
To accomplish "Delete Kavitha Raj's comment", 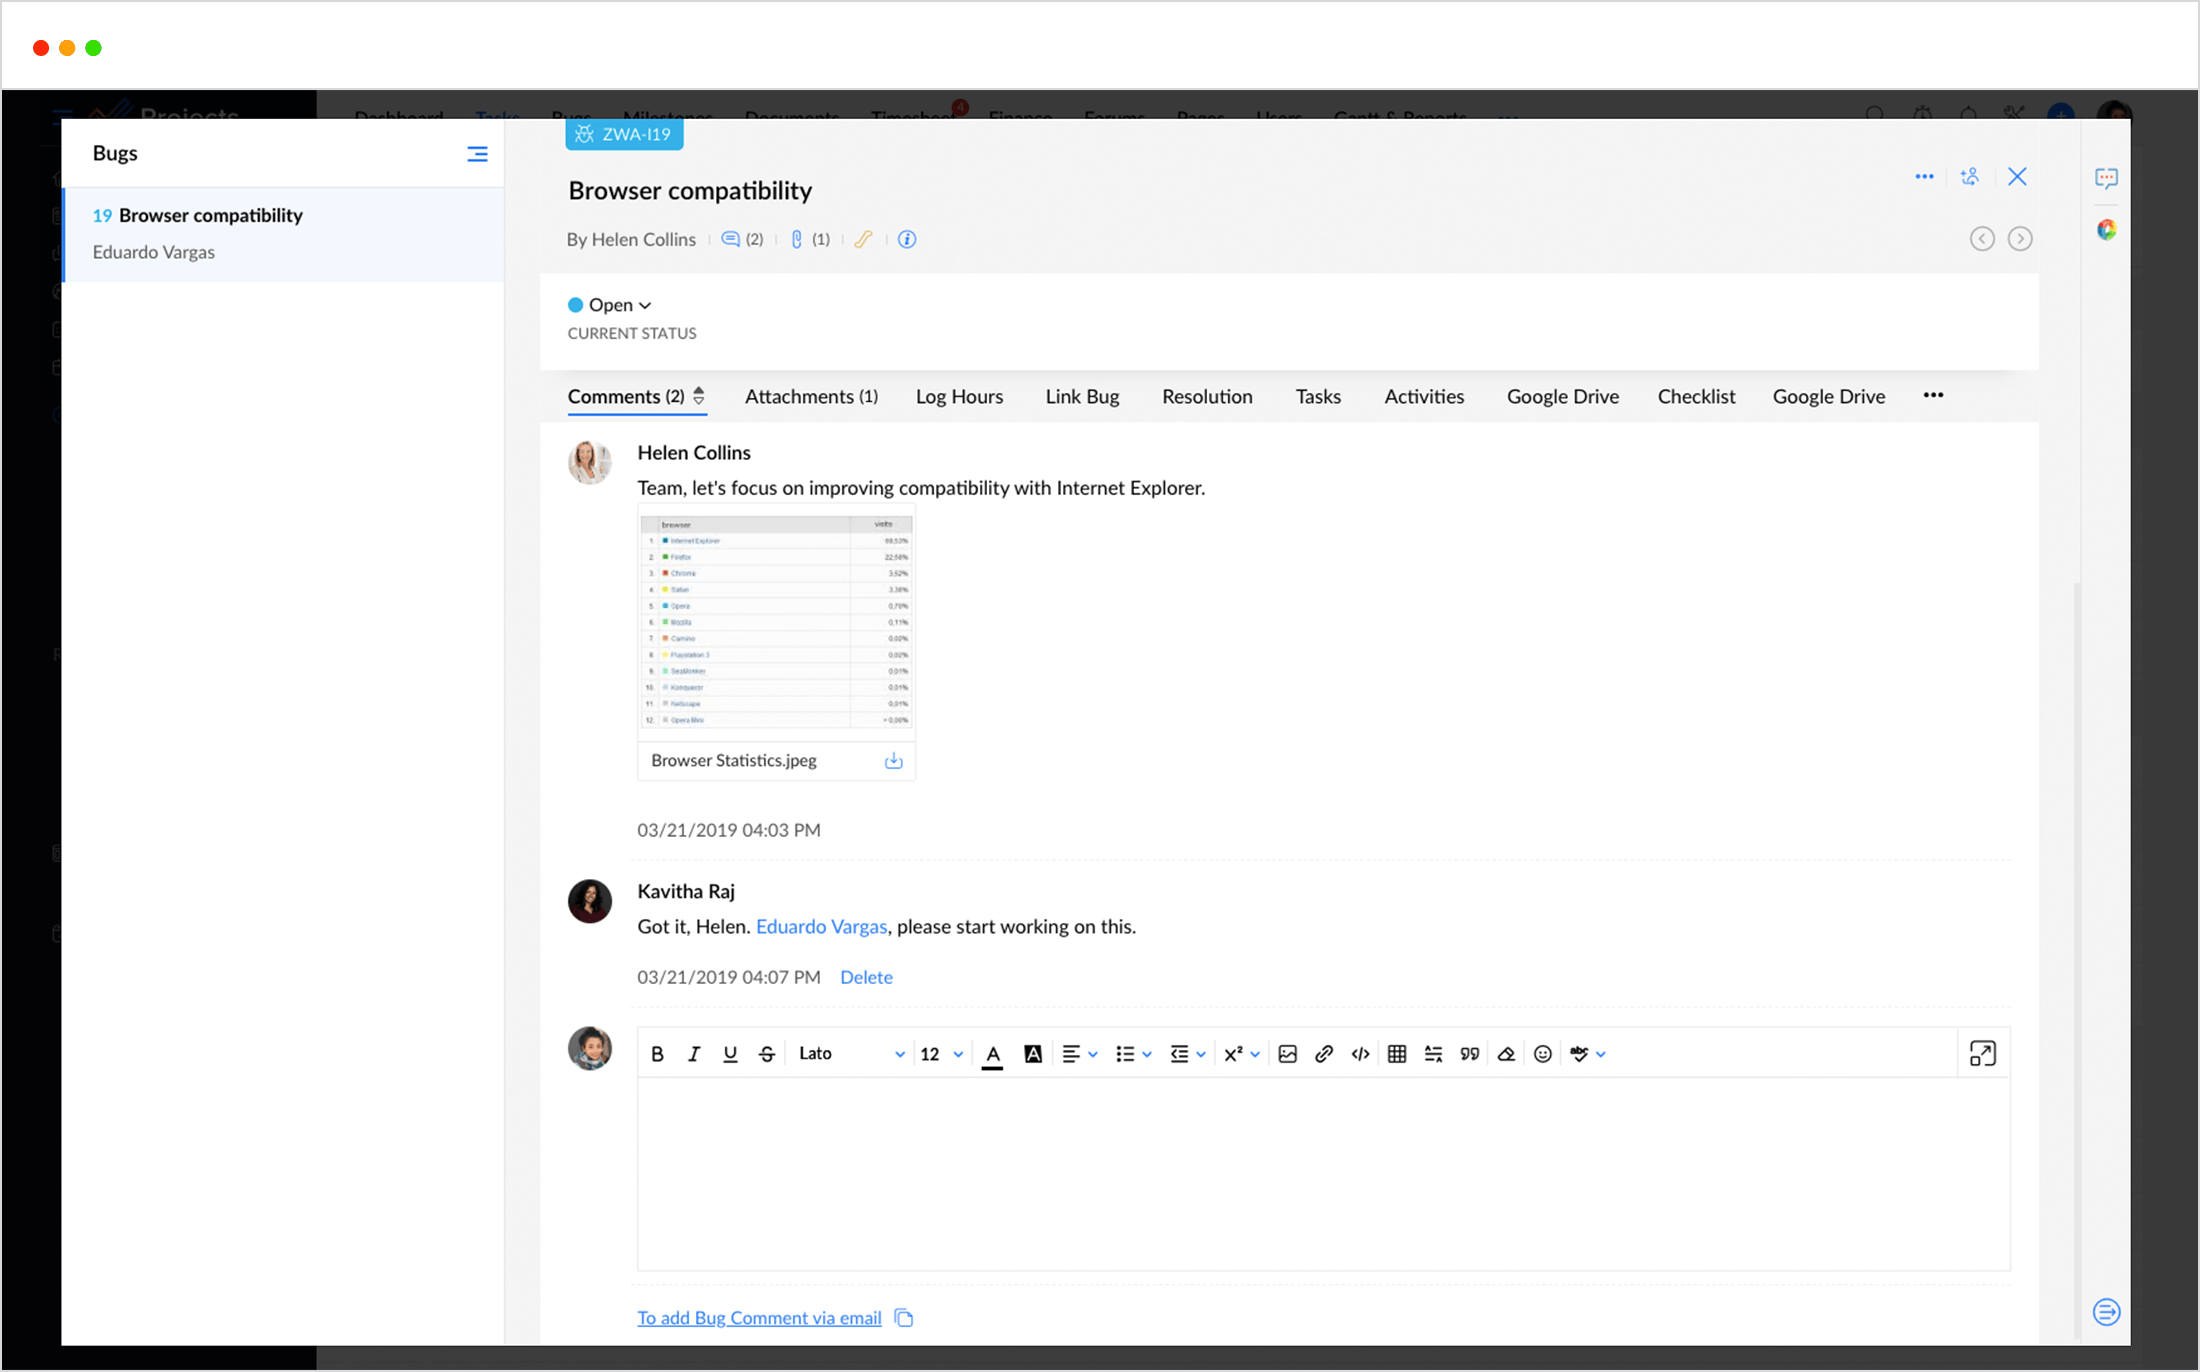I will point(866,977).
